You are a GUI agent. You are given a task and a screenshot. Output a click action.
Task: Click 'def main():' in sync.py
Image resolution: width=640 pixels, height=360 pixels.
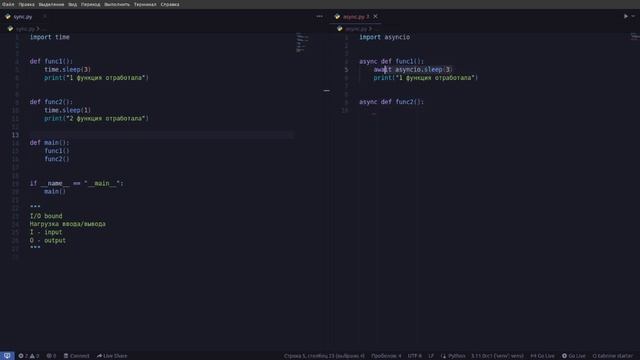[49, 143]
